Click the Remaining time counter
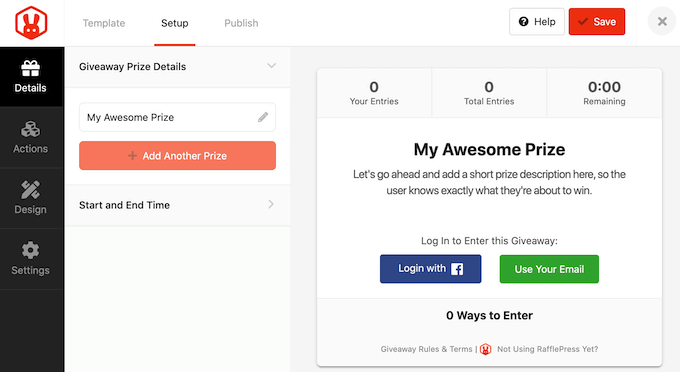The height and width of the screenshot is (372, 680). tap(605, 93)
